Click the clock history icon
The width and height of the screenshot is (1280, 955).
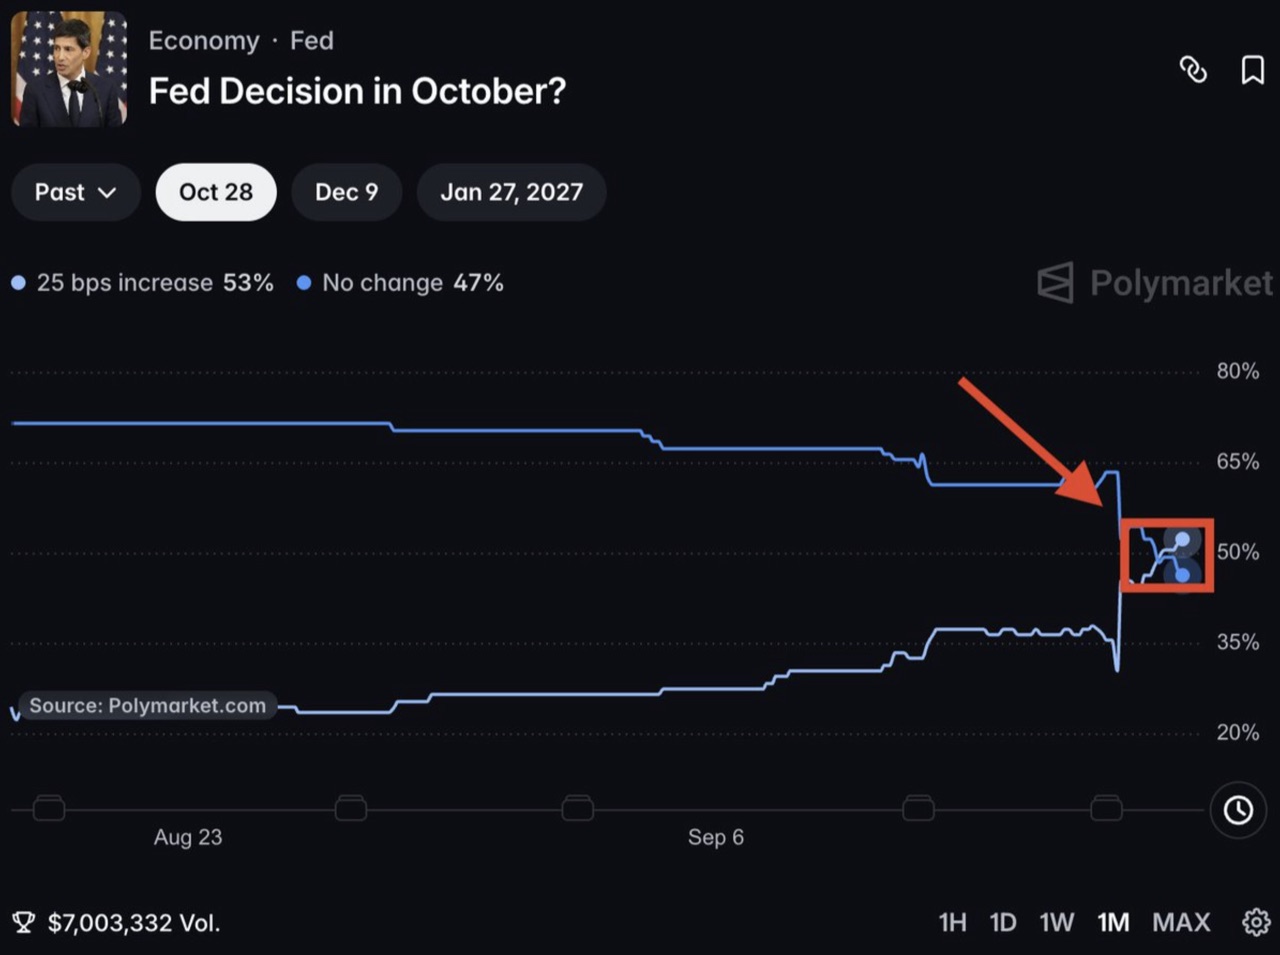coord(1238,810)
